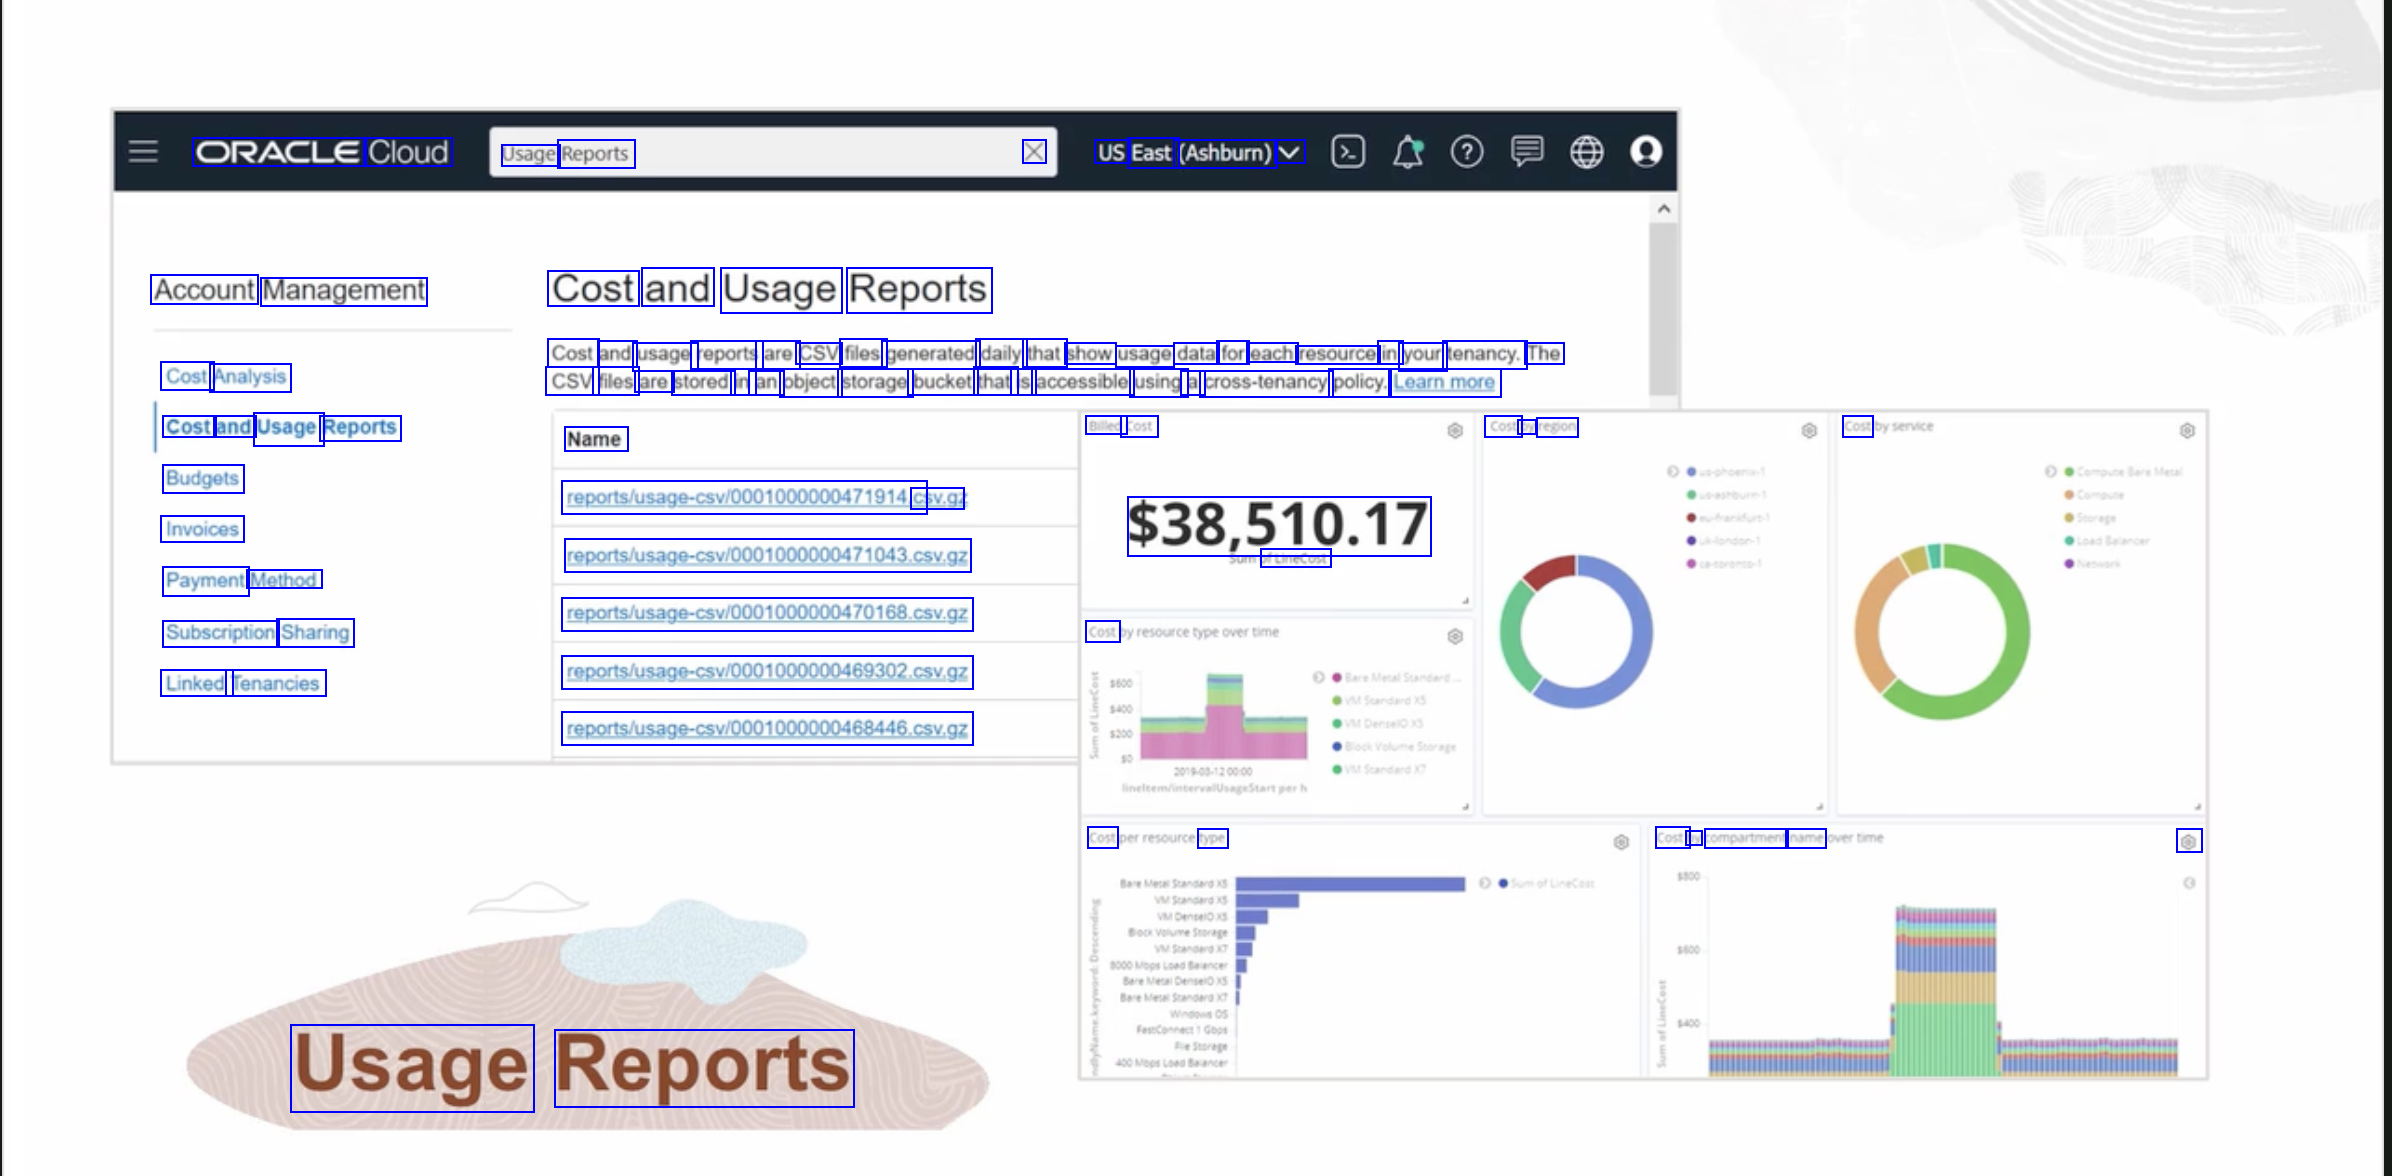Download the report 0001000000471043.csv.gz
The height and width of the screenshot is (1176, 2392).
point(767,555)
